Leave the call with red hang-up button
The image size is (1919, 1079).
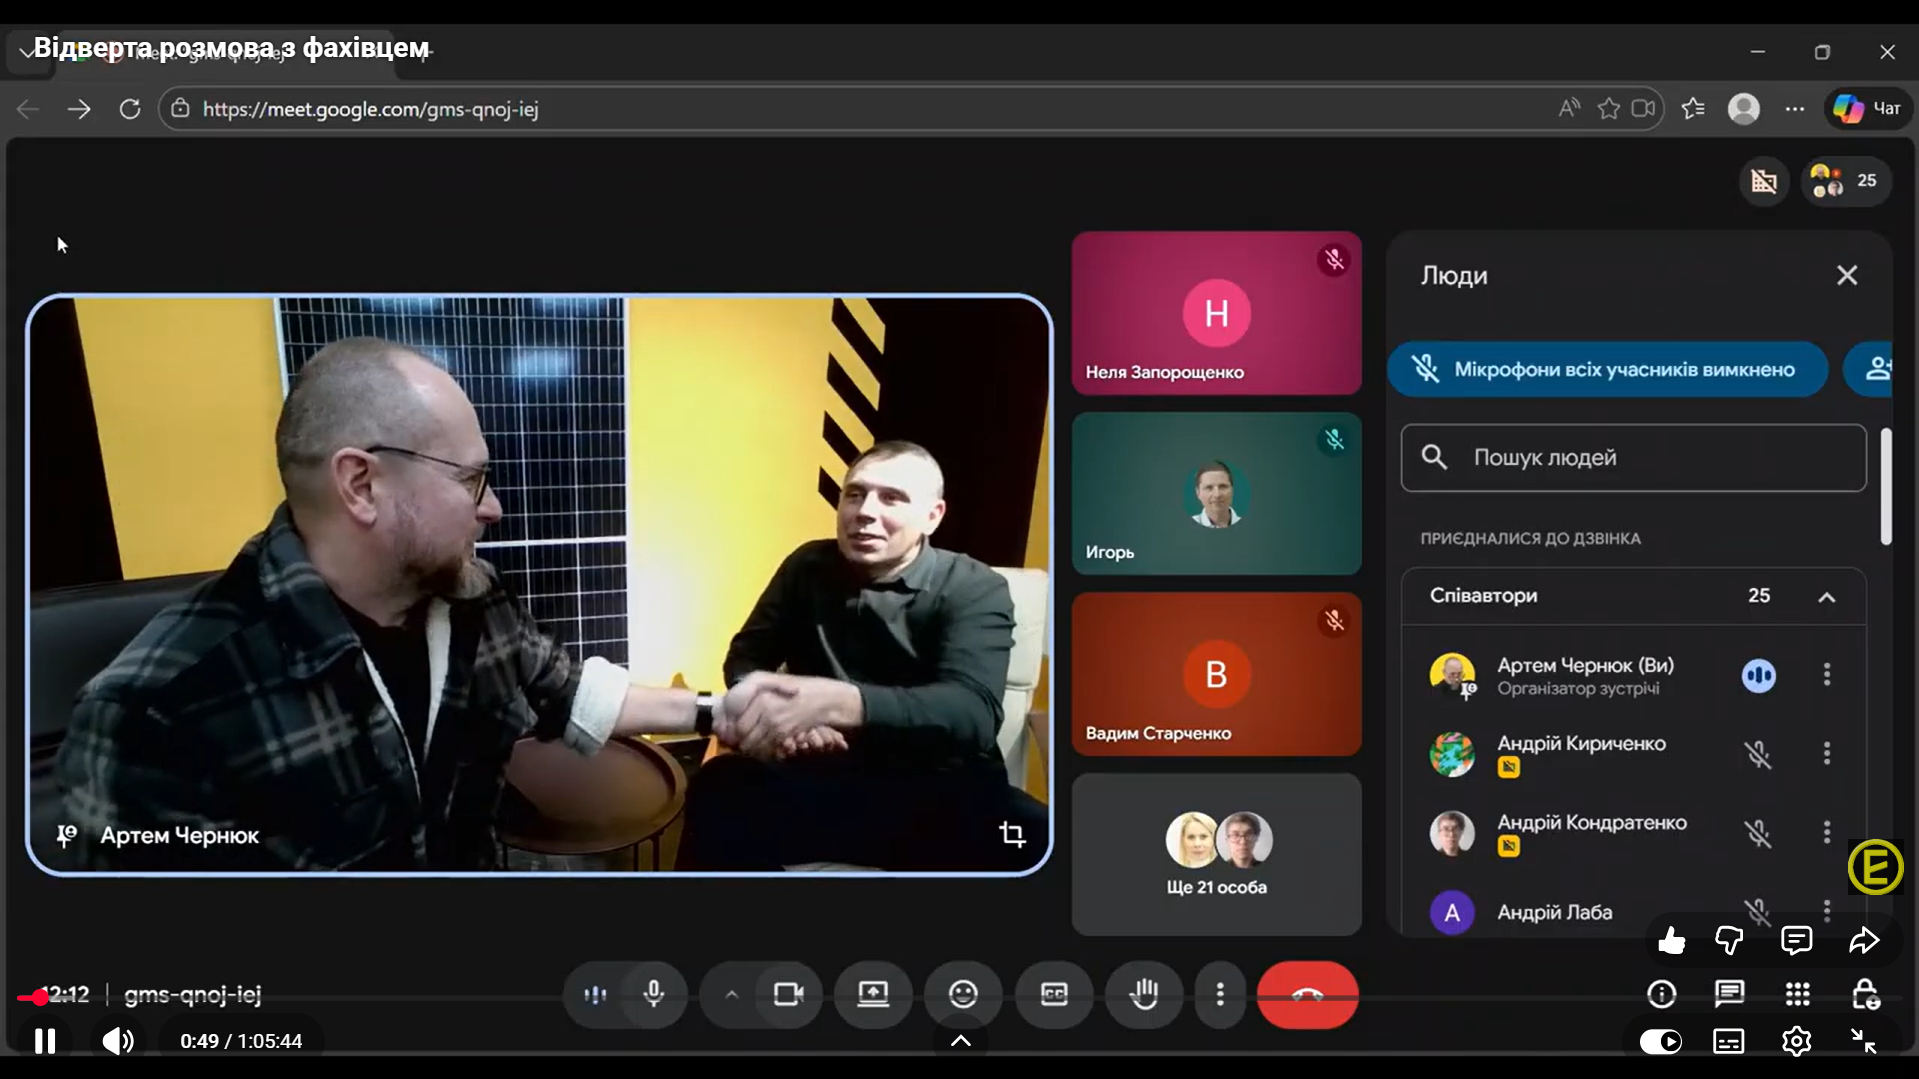[1307, 994]
